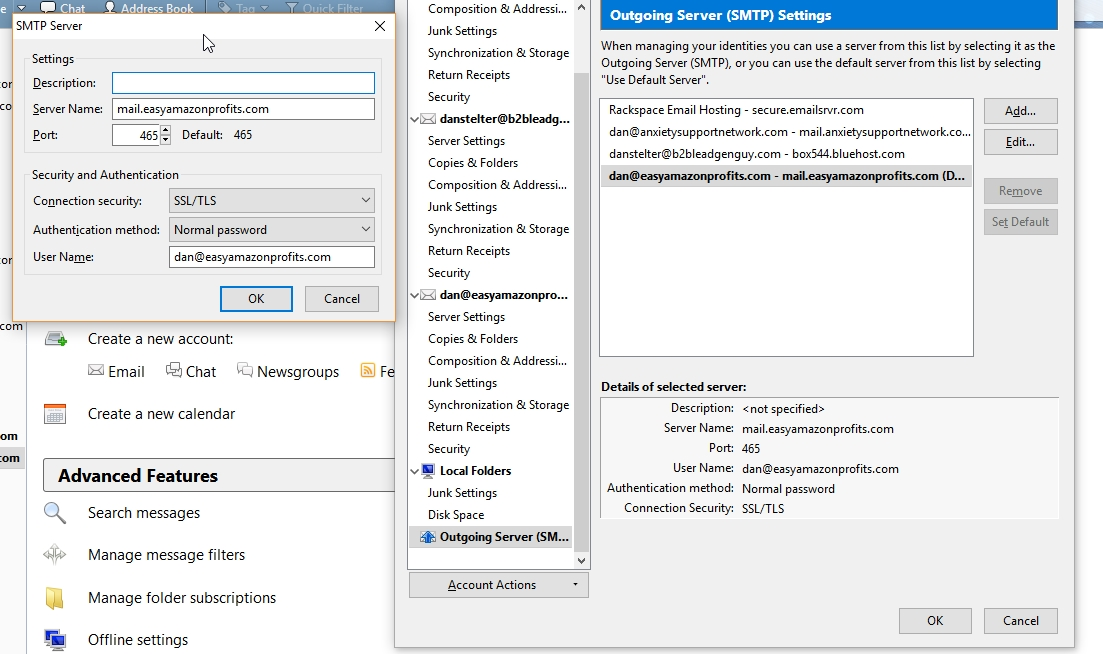The image size is (1103, 654).
Task: Click the orange Feeds RSS icon
Action: (x=367, y=371)
